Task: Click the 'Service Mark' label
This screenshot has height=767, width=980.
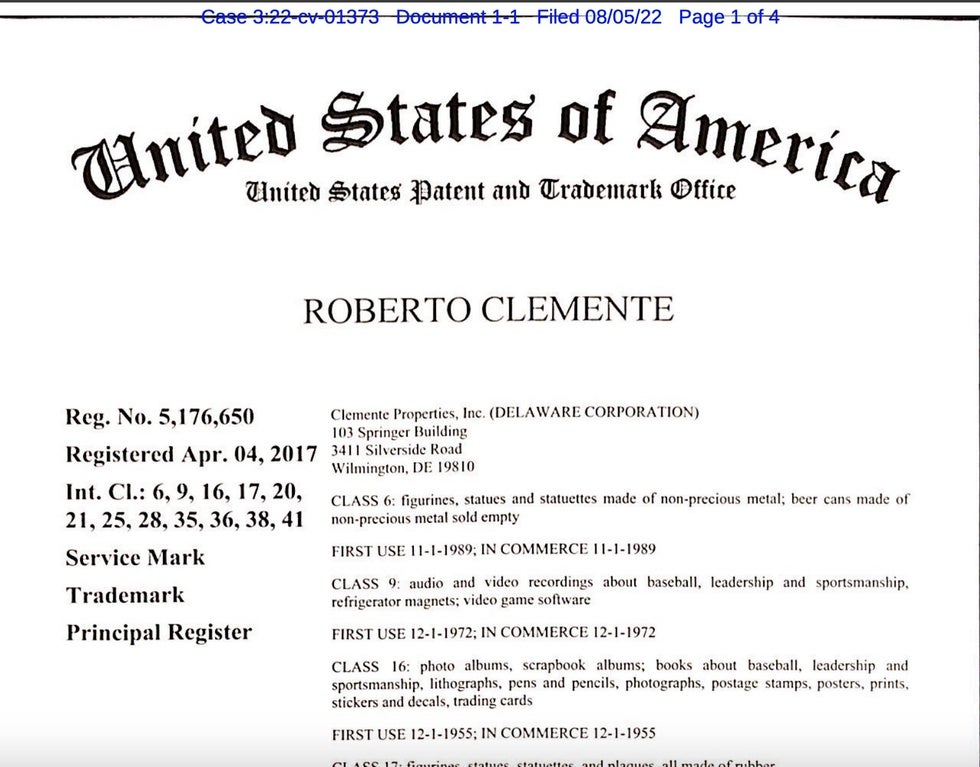Action: pyautogui.click(x=135, y=558)
